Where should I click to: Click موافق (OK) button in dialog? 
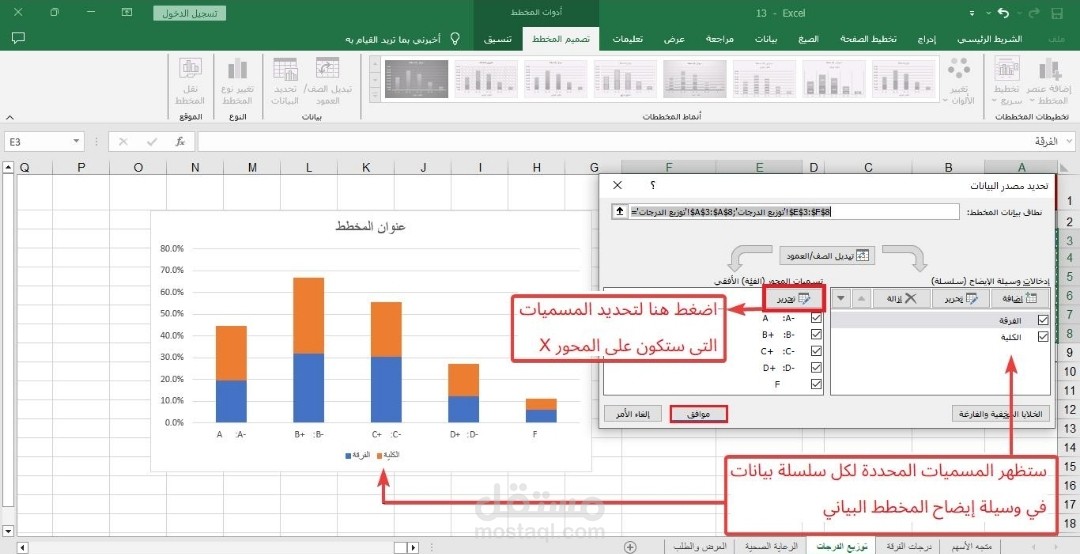(699, 413)
